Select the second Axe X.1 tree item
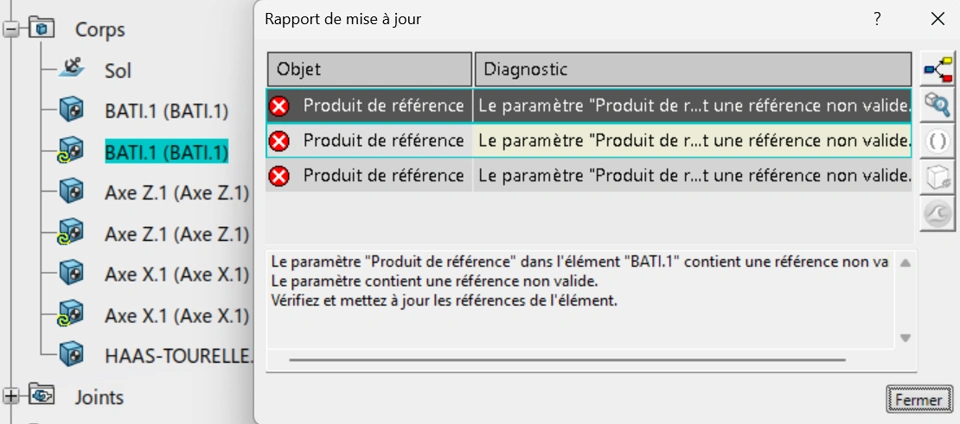The image size is (960, 424). click(x=176, y=315)
